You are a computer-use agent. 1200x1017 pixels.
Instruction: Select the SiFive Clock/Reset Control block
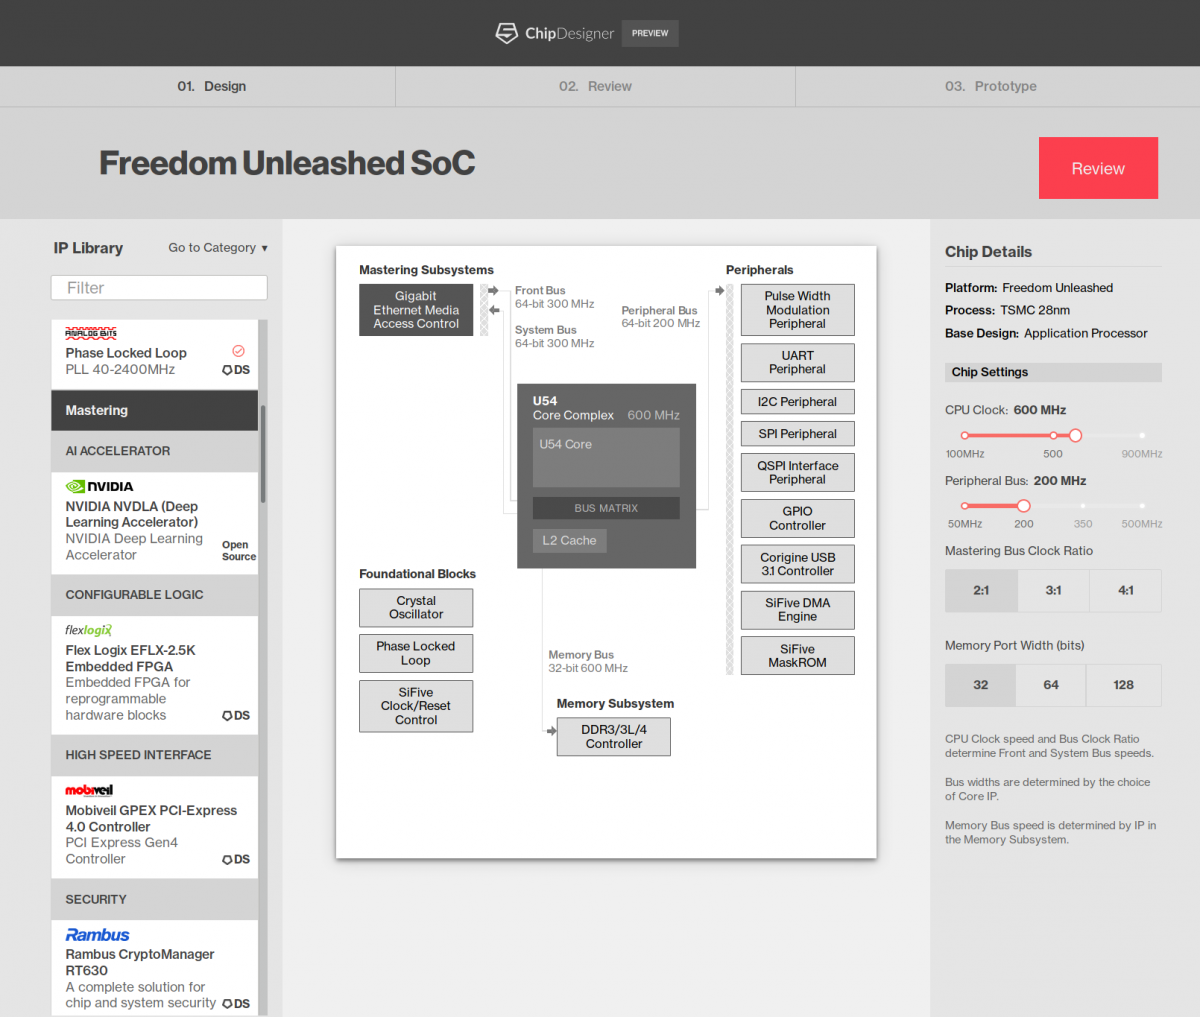[416, 706]
